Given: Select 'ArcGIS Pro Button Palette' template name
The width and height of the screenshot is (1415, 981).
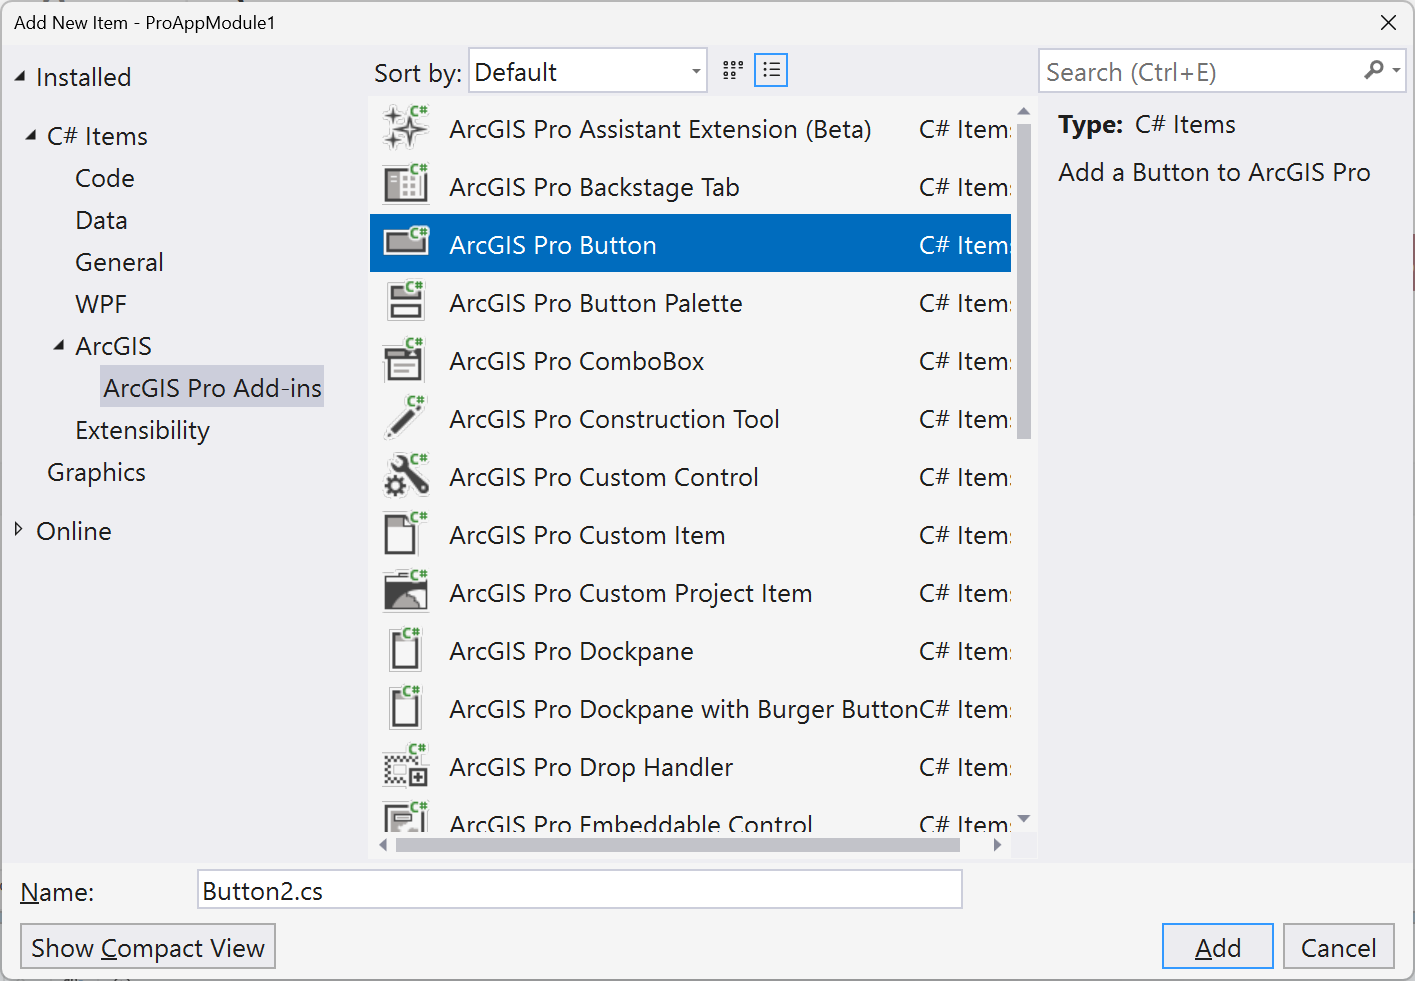Looking at the screenshot, I should click(596, 303).
